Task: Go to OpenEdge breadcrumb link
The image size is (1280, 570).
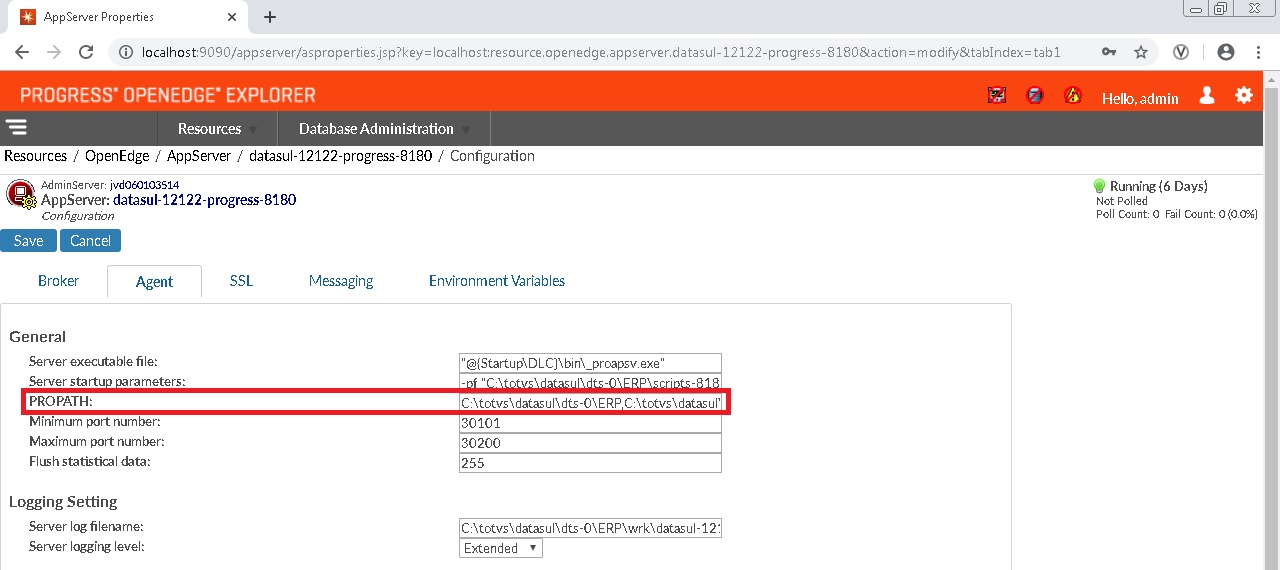Action: [117, 156]
